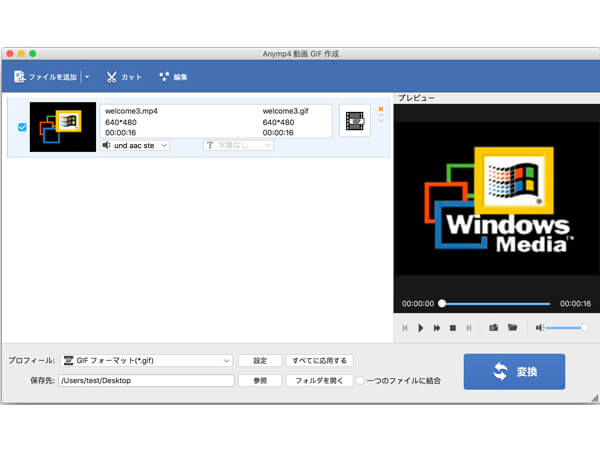The image size is (600, 450).
Task: Click the Add File (ファイルを追加) toolbar button
Action: (46, 77)
